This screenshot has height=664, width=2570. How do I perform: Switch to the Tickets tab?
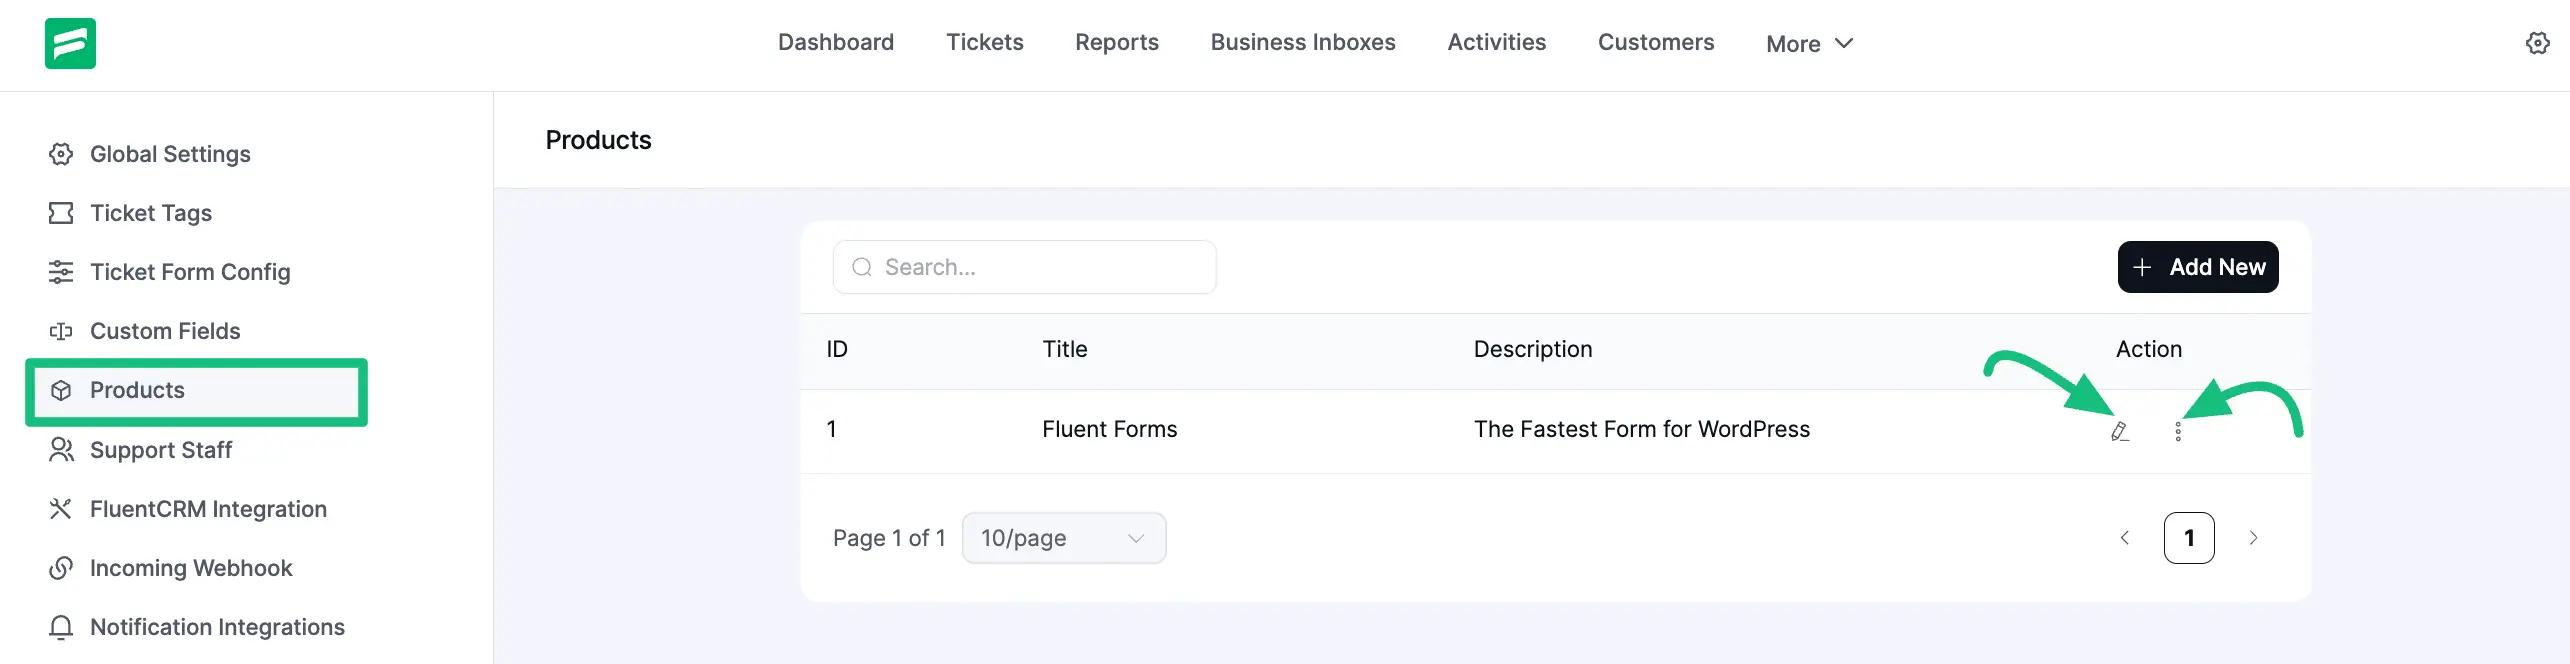coord(984,42)
